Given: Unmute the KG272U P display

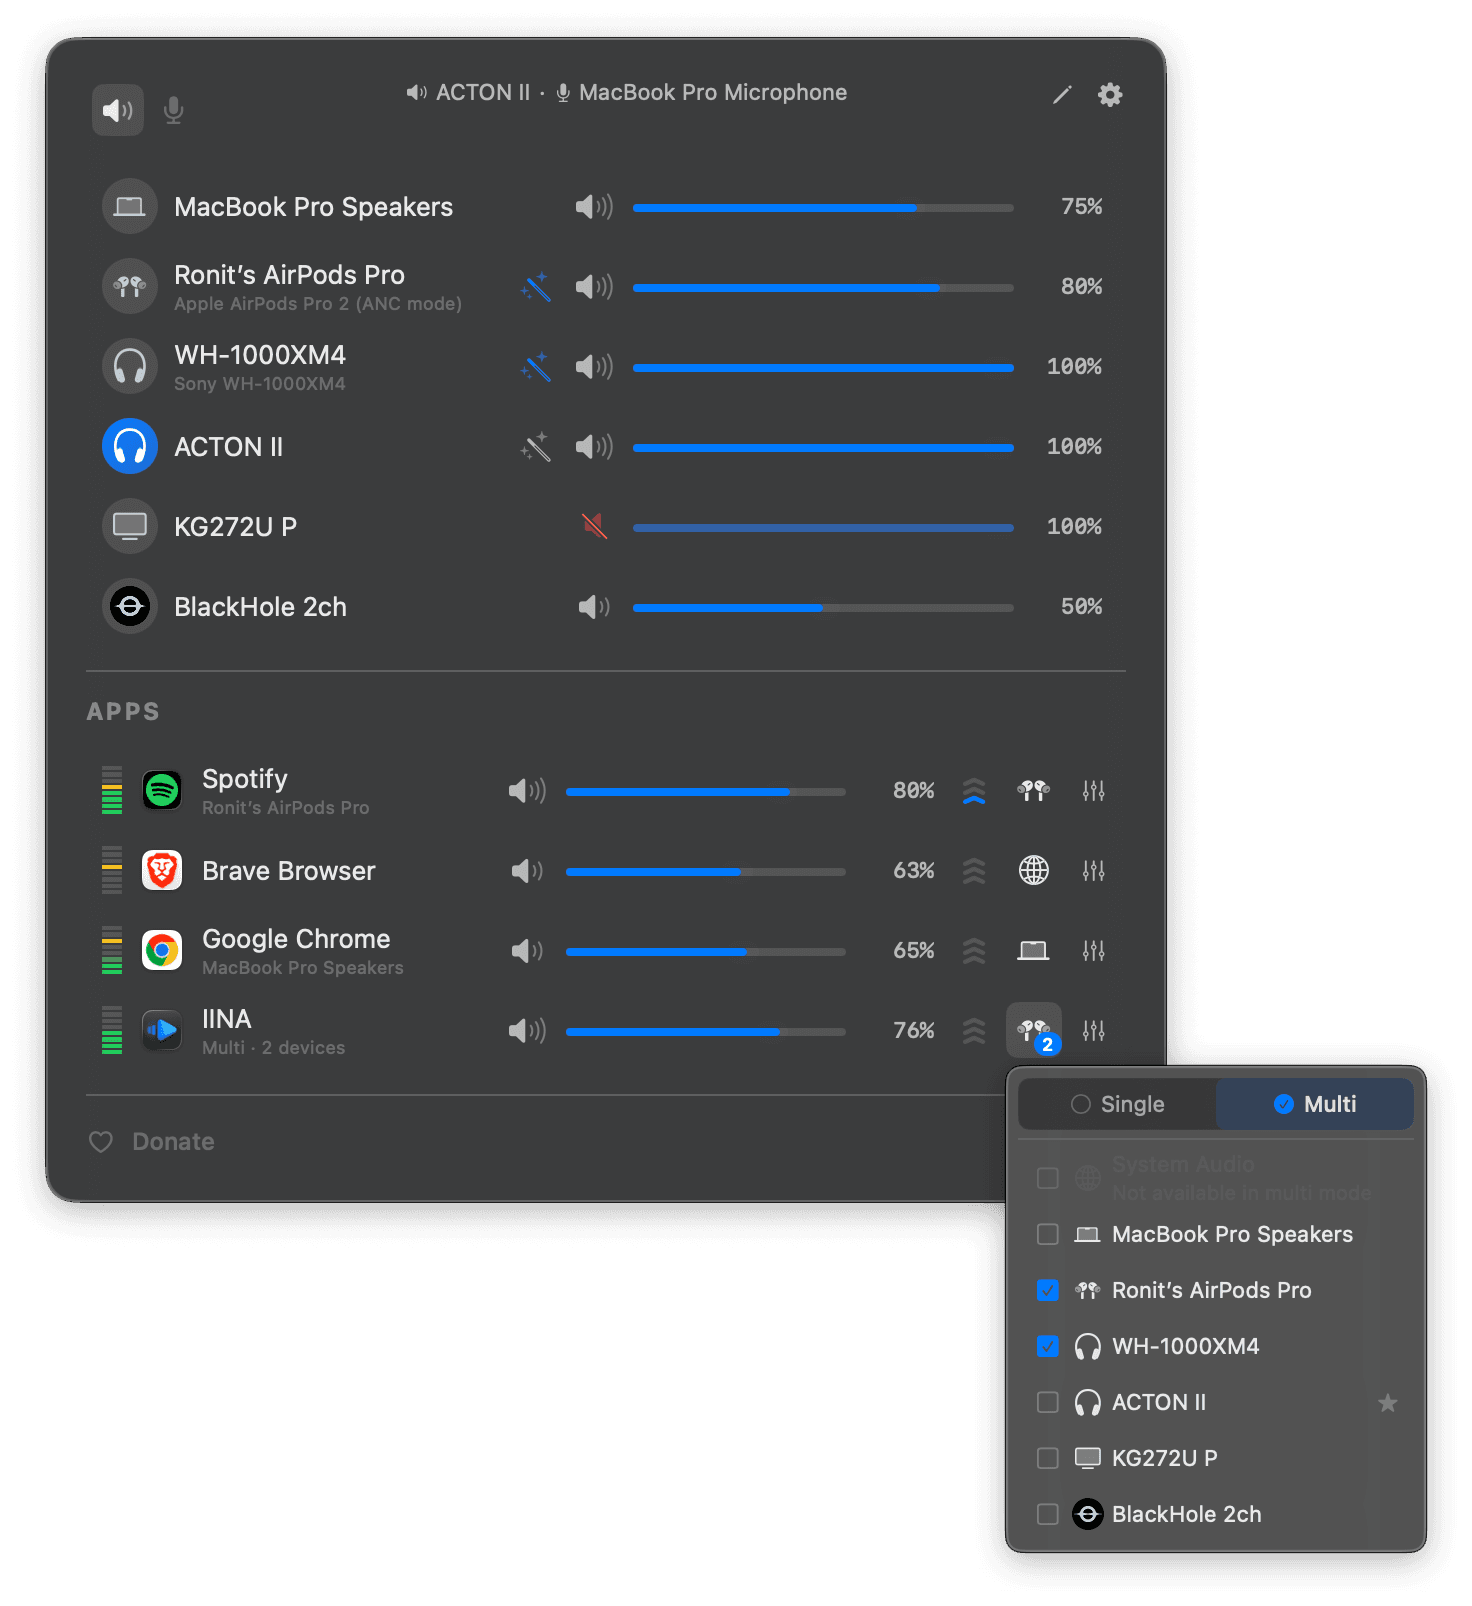Looking at the screenshot, I should (x=595, y=526).
